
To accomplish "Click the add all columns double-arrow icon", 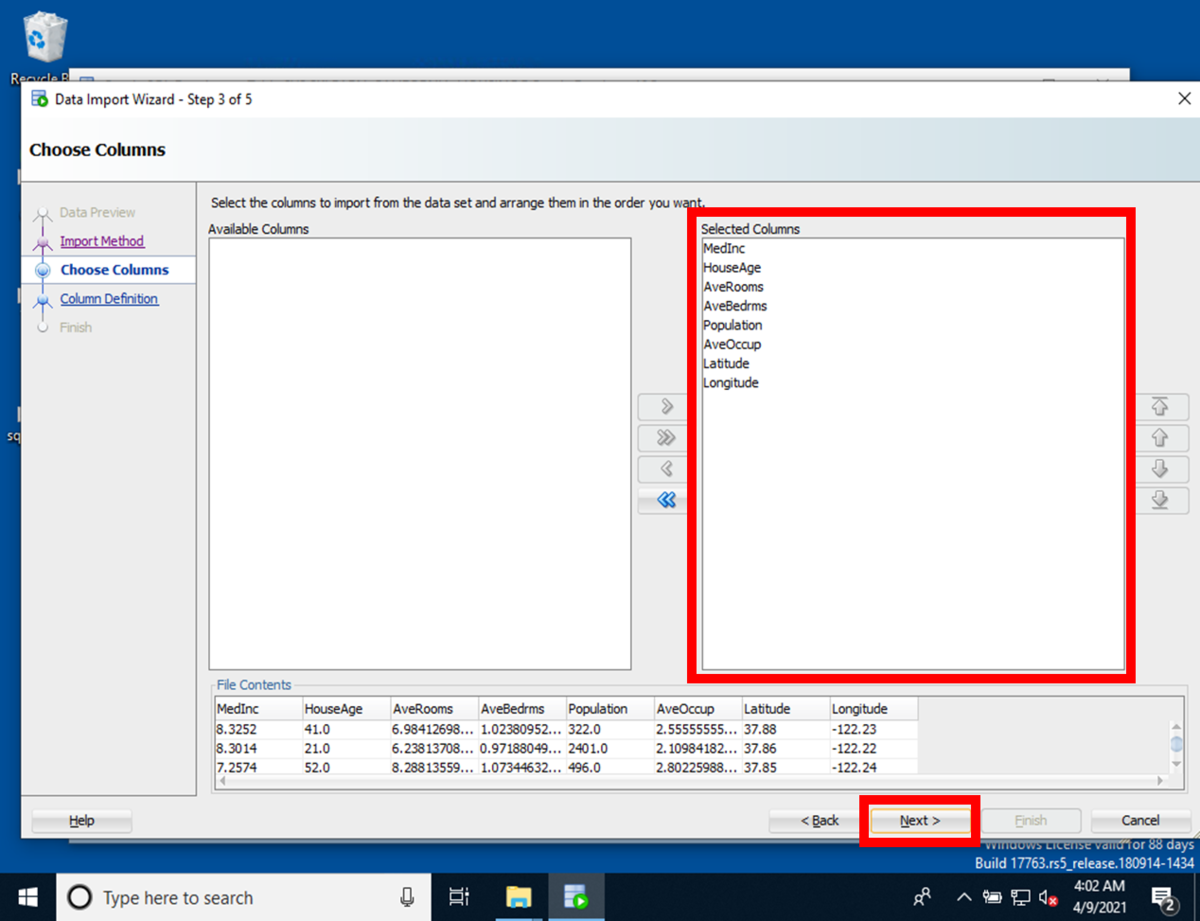I will pyautogui.click(x=666, y=438).
